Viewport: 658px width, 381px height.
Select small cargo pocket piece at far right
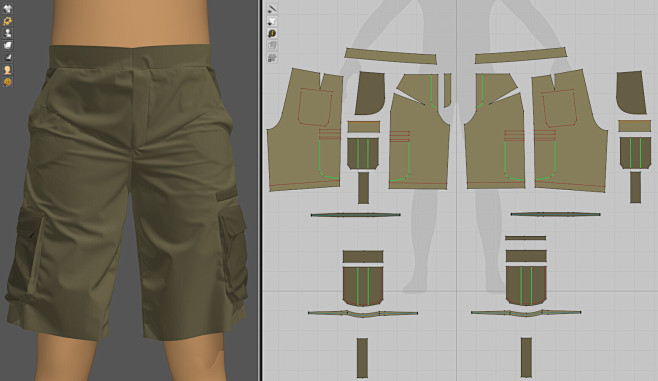[635, 153]
